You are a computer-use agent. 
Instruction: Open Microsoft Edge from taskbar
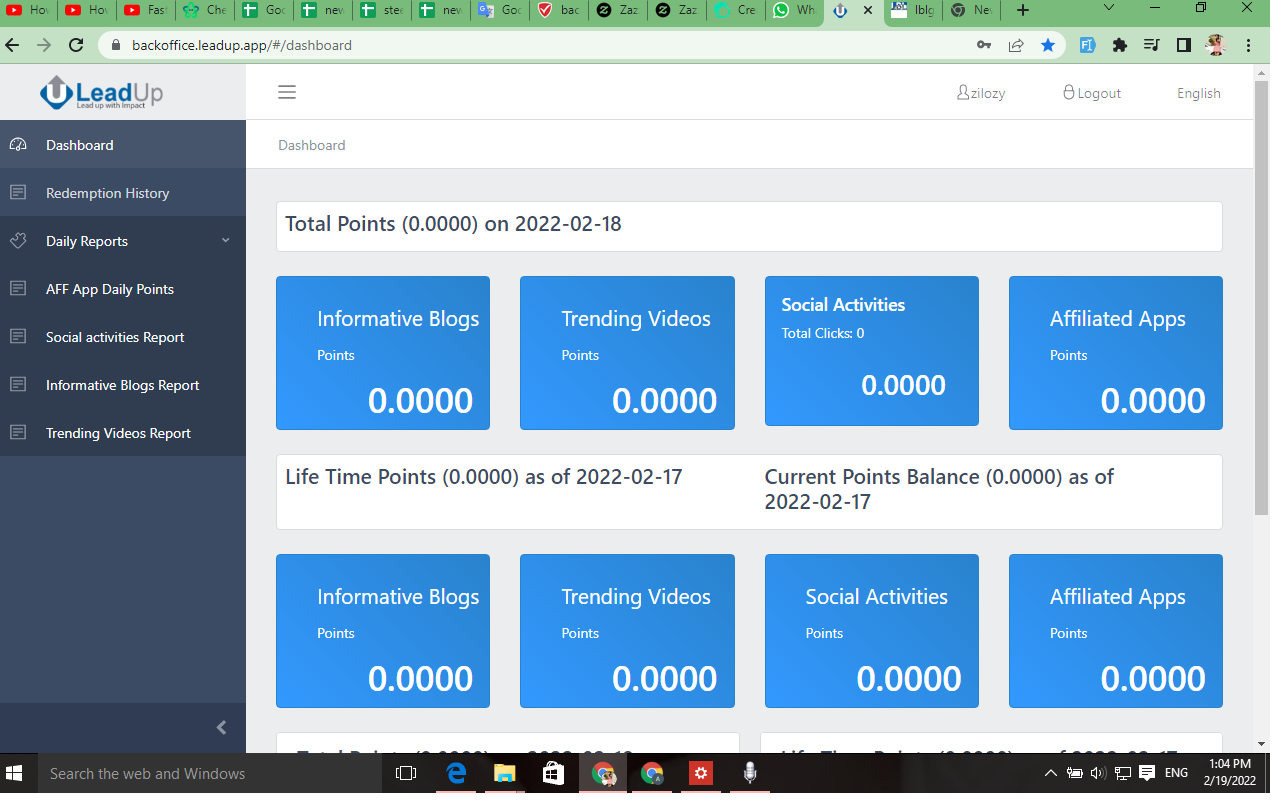(x=456, y=773)
